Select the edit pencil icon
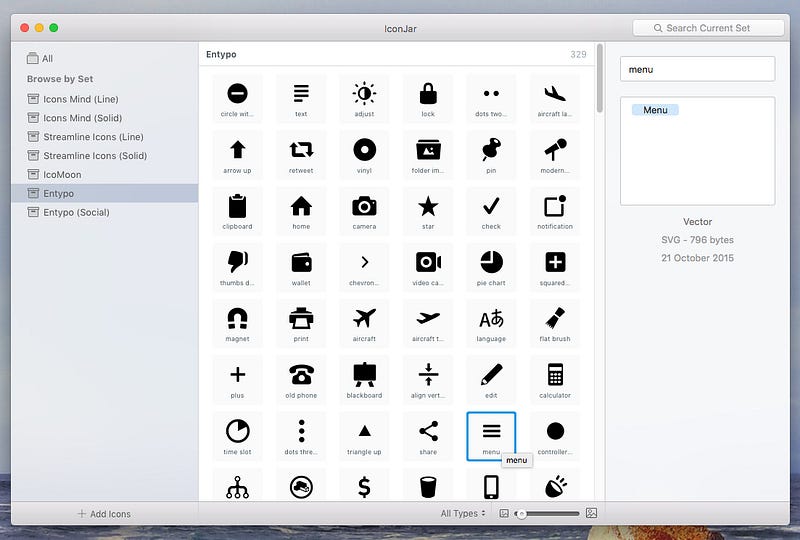Viewport: 800px width, 540px height. pos(491,380)
